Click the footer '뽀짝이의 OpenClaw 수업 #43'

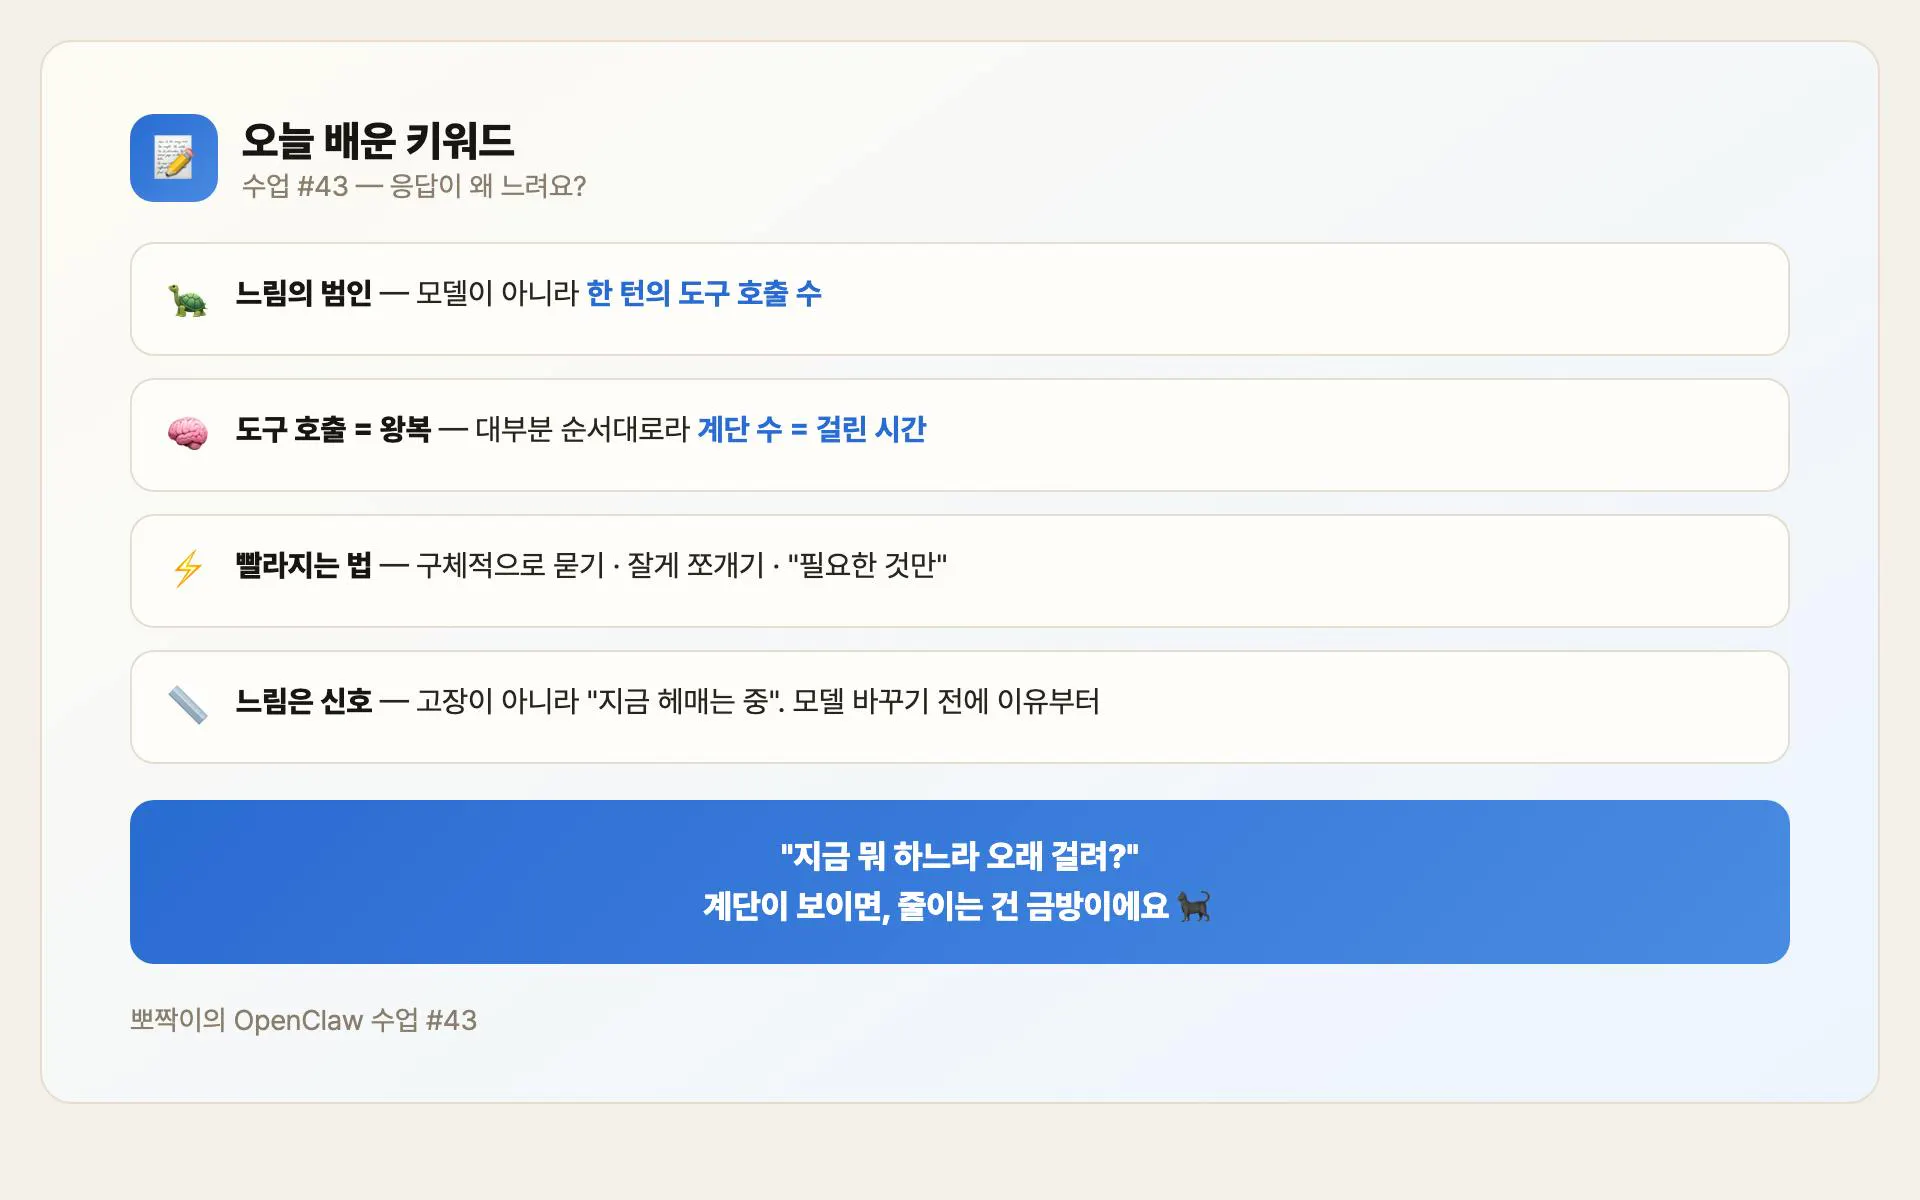coord(304,1020)
